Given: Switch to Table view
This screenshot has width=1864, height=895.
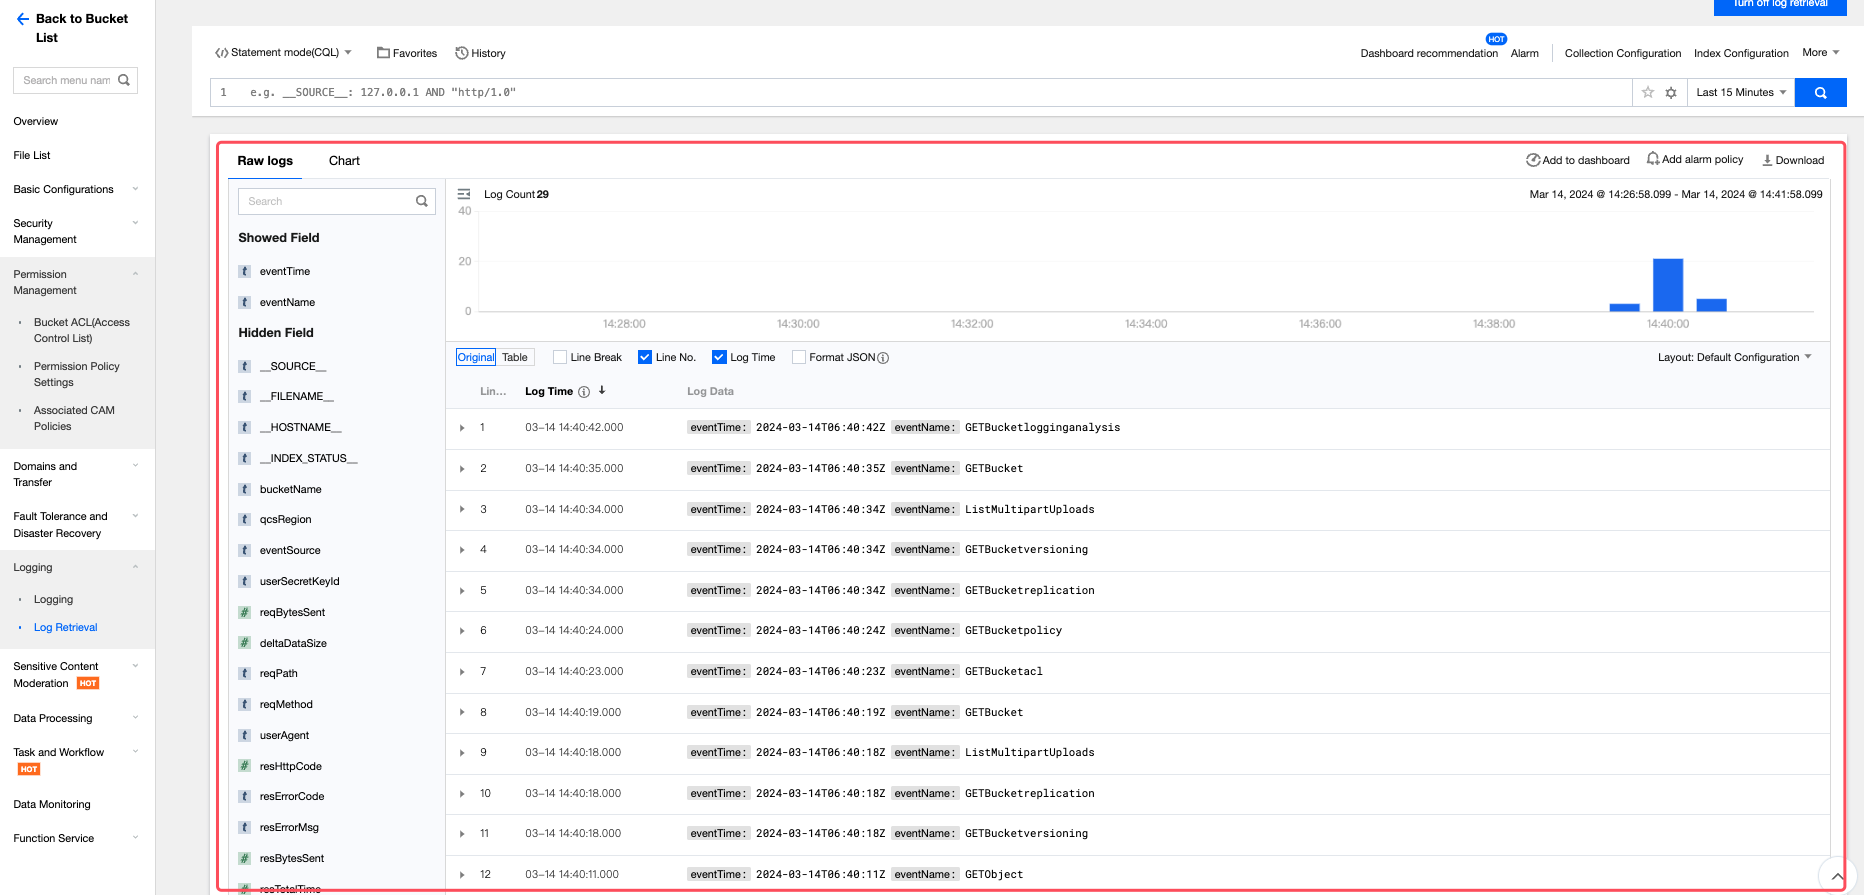Looking at the screenshot, I should (515, 357).
